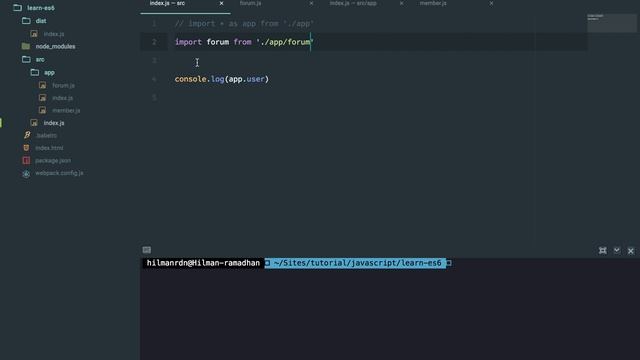
Task: Switch to the 'index.js — src/app' tab
Action: point(353,3)
